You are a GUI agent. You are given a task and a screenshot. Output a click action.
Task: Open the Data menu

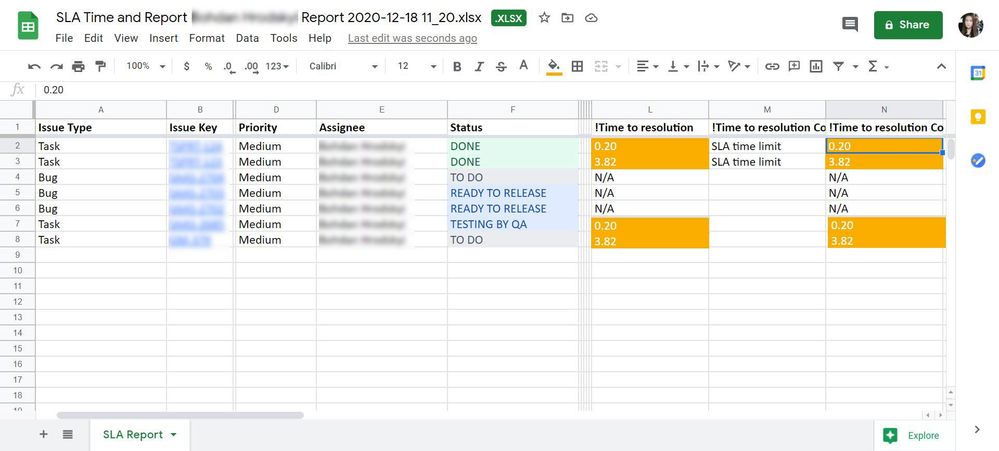click(x=247, y=38)
